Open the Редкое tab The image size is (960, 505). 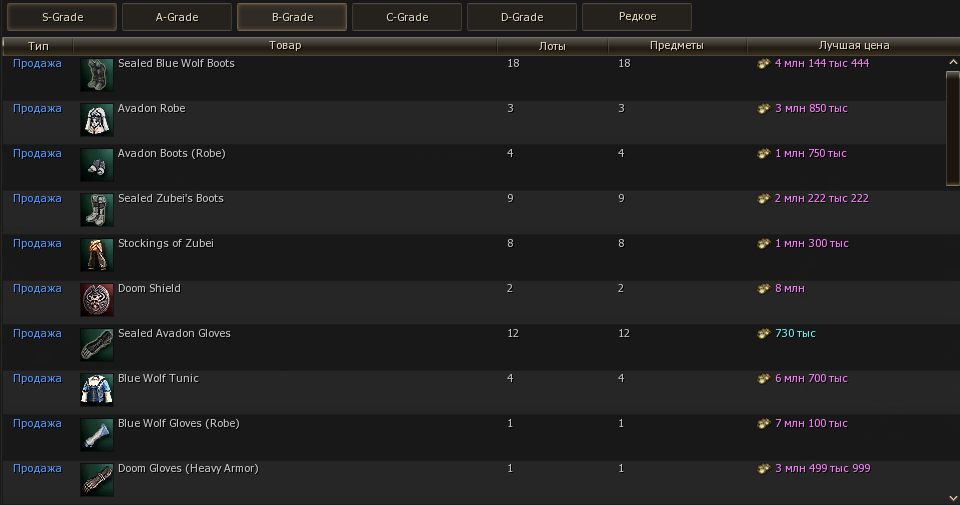pos(637,17)
